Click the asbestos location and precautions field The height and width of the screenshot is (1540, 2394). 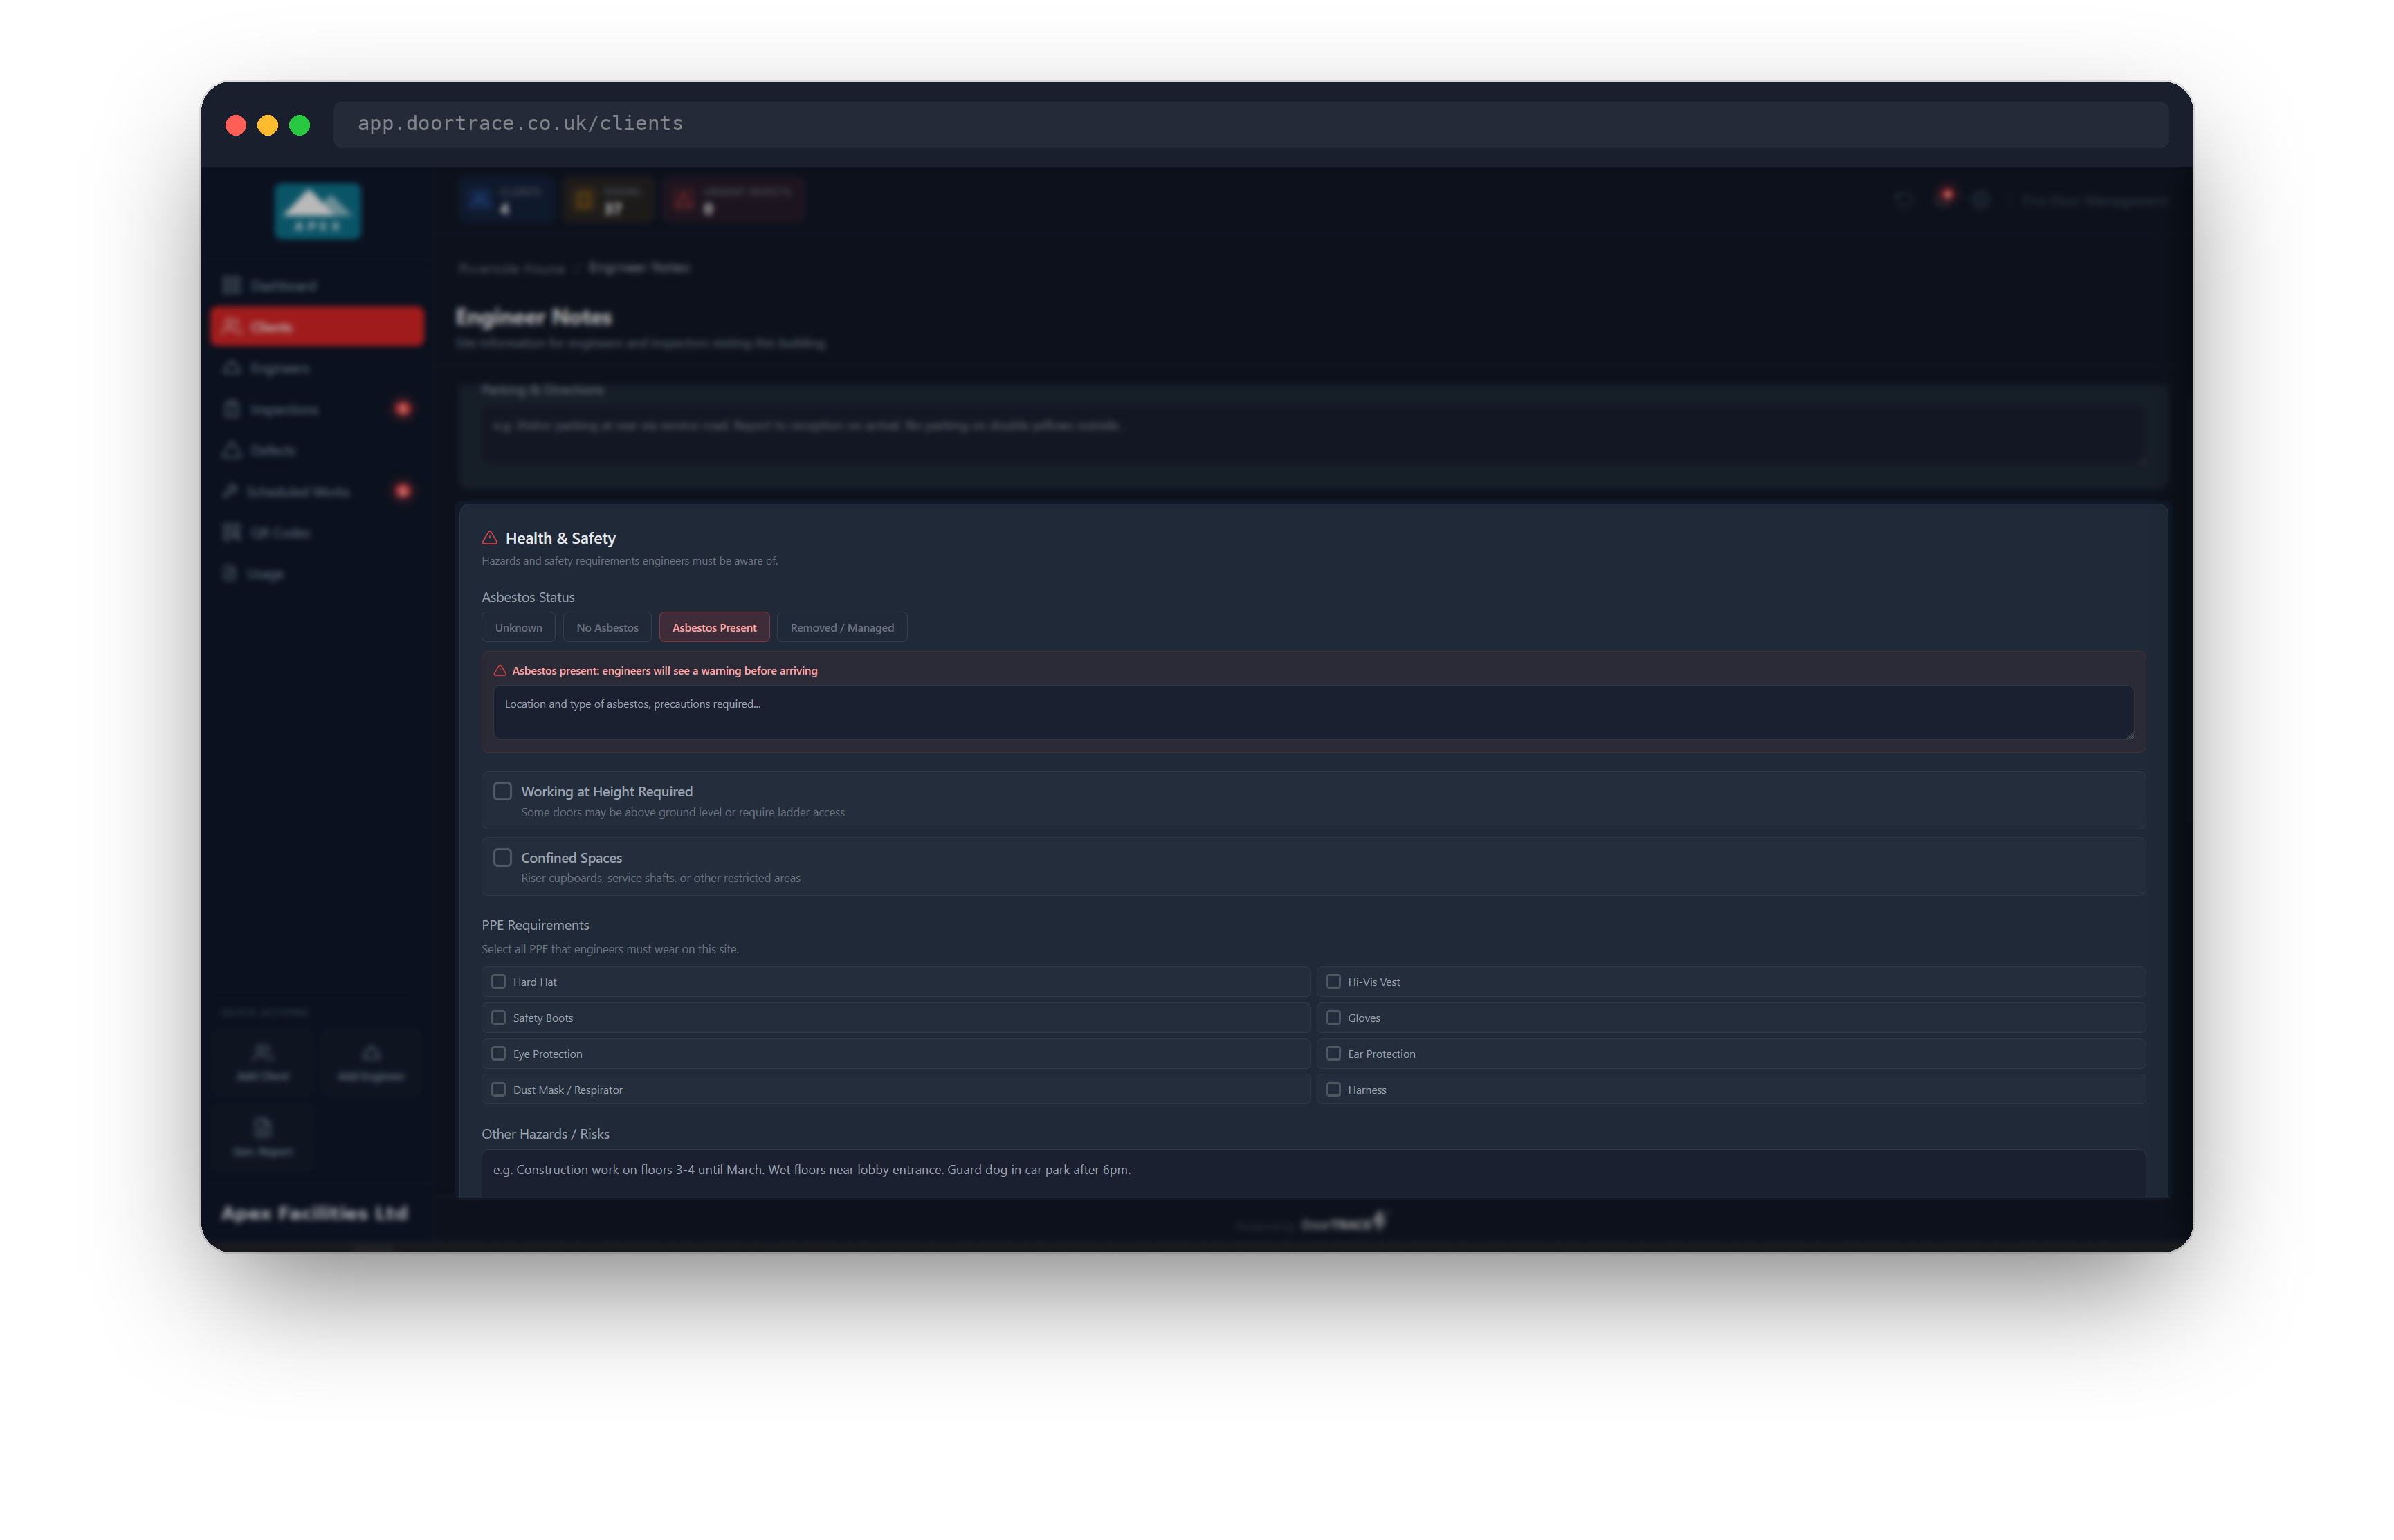click(1313, 712)
